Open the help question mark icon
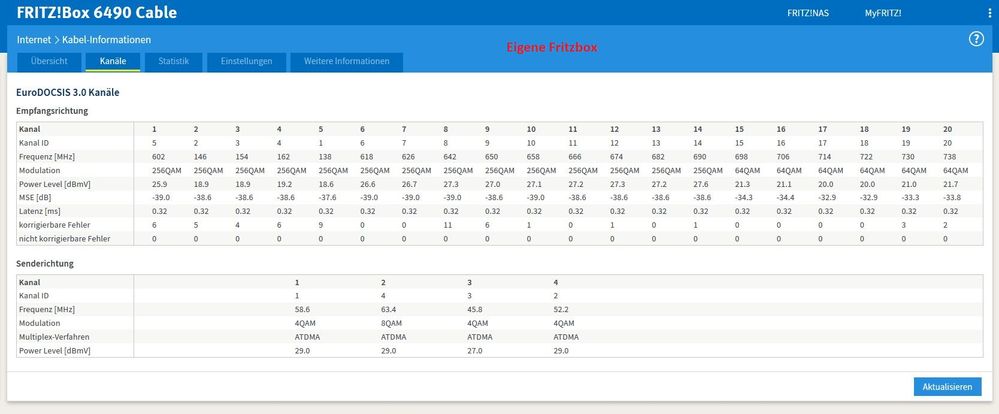 (976, 39)
